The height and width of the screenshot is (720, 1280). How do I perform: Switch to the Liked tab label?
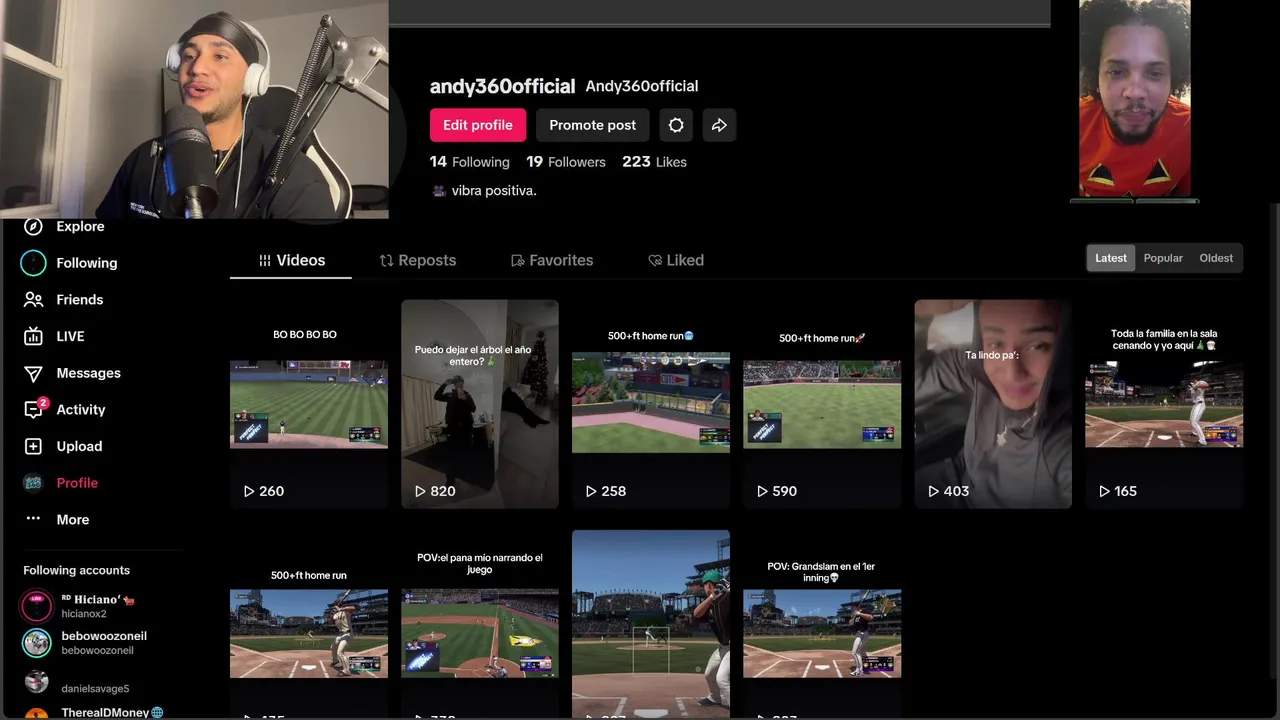pos(685,260)
